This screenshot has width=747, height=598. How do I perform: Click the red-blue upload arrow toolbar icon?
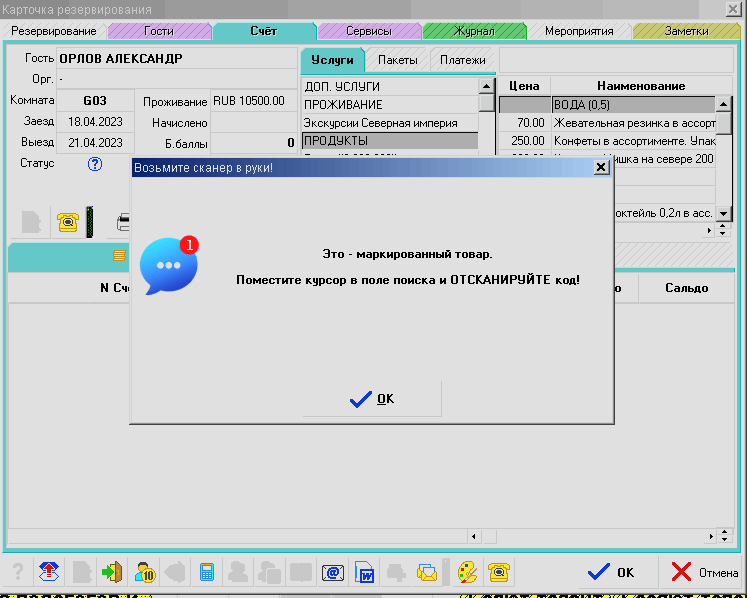[49, 572]
